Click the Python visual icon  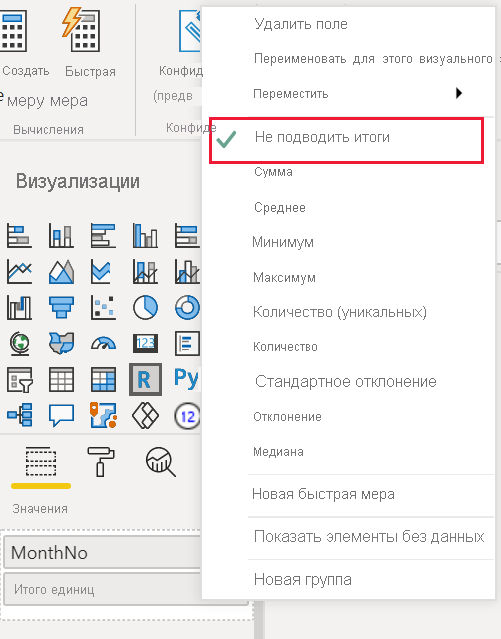pyautogui.click(x=187, y=379)
